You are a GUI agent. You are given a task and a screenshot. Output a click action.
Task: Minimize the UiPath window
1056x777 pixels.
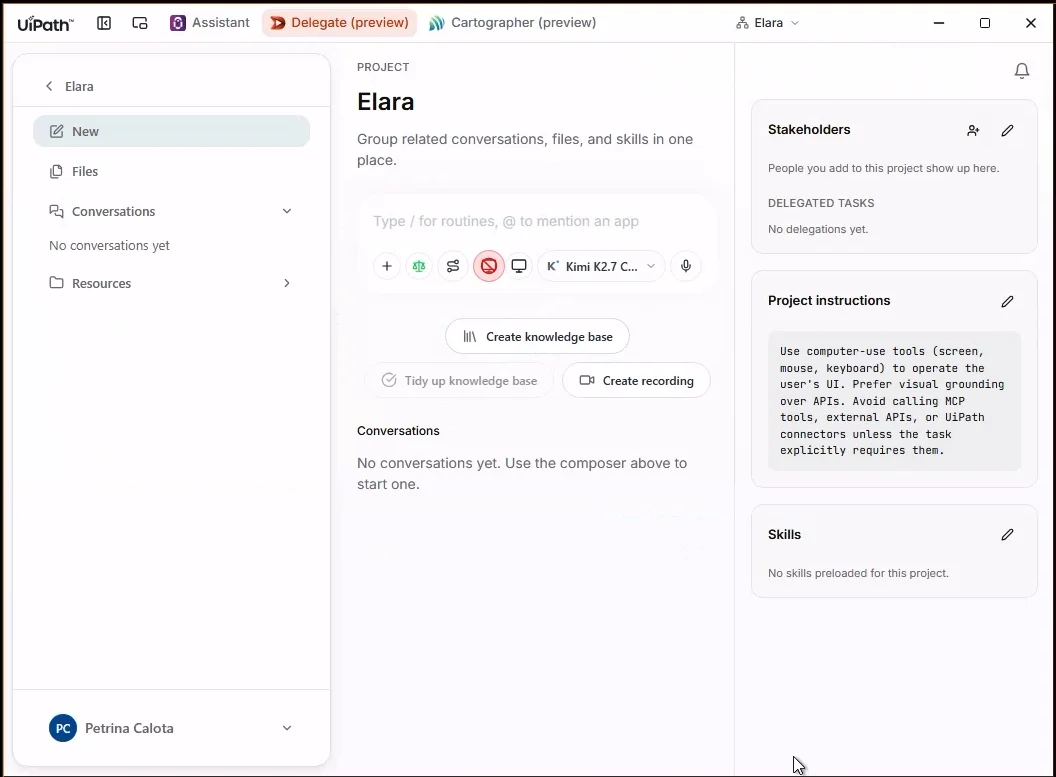939,23
